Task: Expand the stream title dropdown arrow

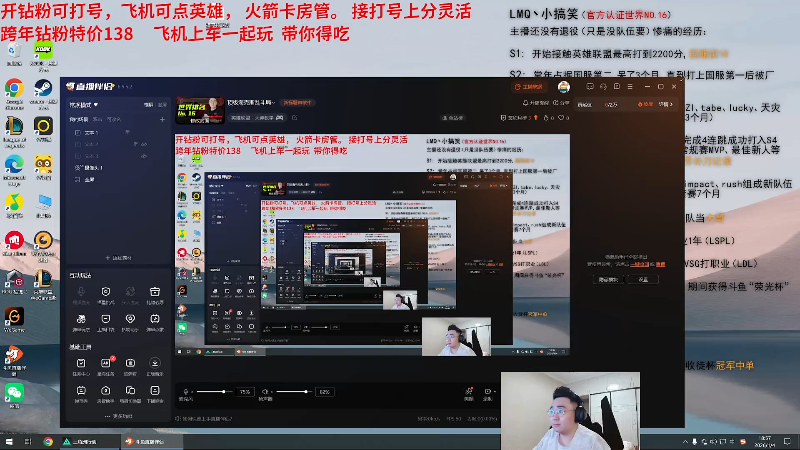Action: pyautogui.click(x=273, y=103)
